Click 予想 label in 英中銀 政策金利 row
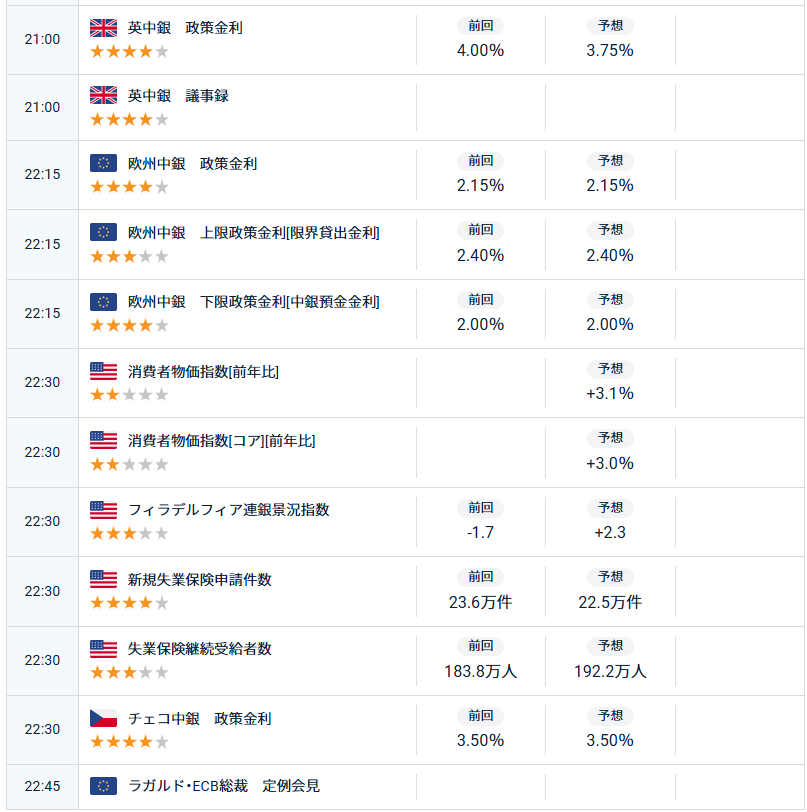 [x=610, y=27]
